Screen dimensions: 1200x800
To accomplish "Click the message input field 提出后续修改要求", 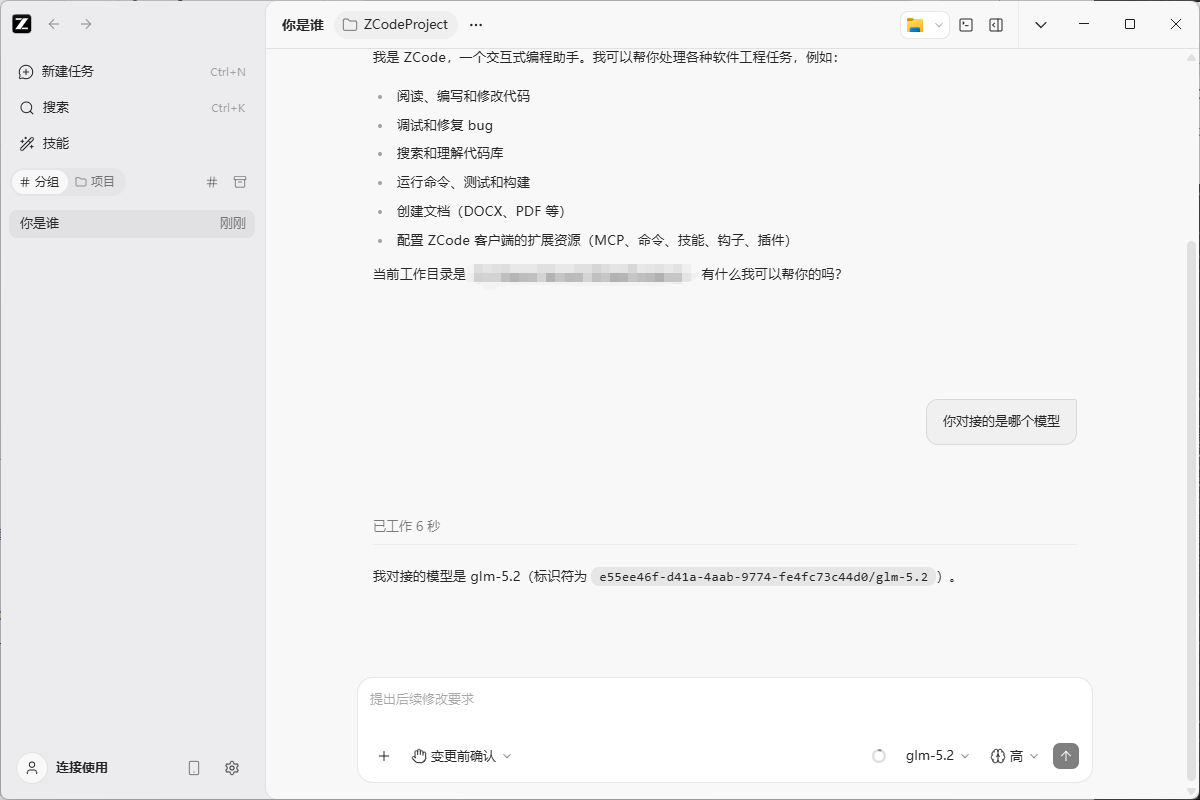I will (725, 700).
